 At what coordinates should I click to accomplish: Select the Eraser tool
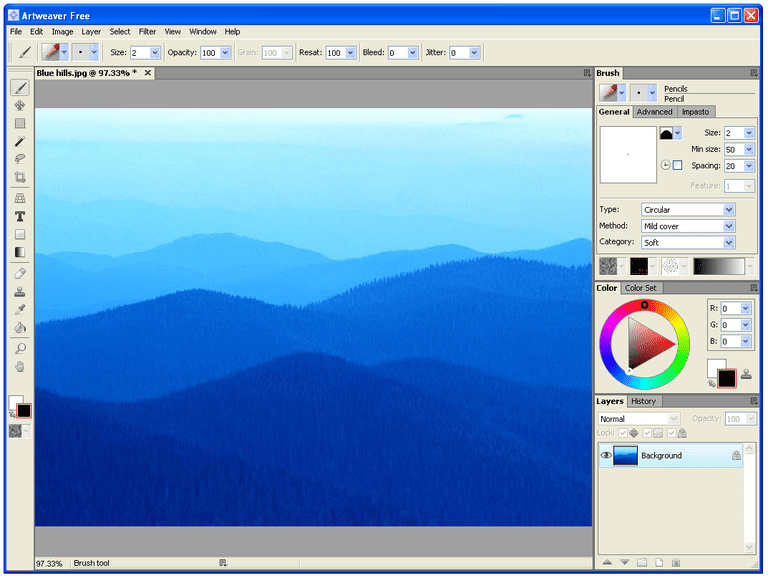(20, 274)
